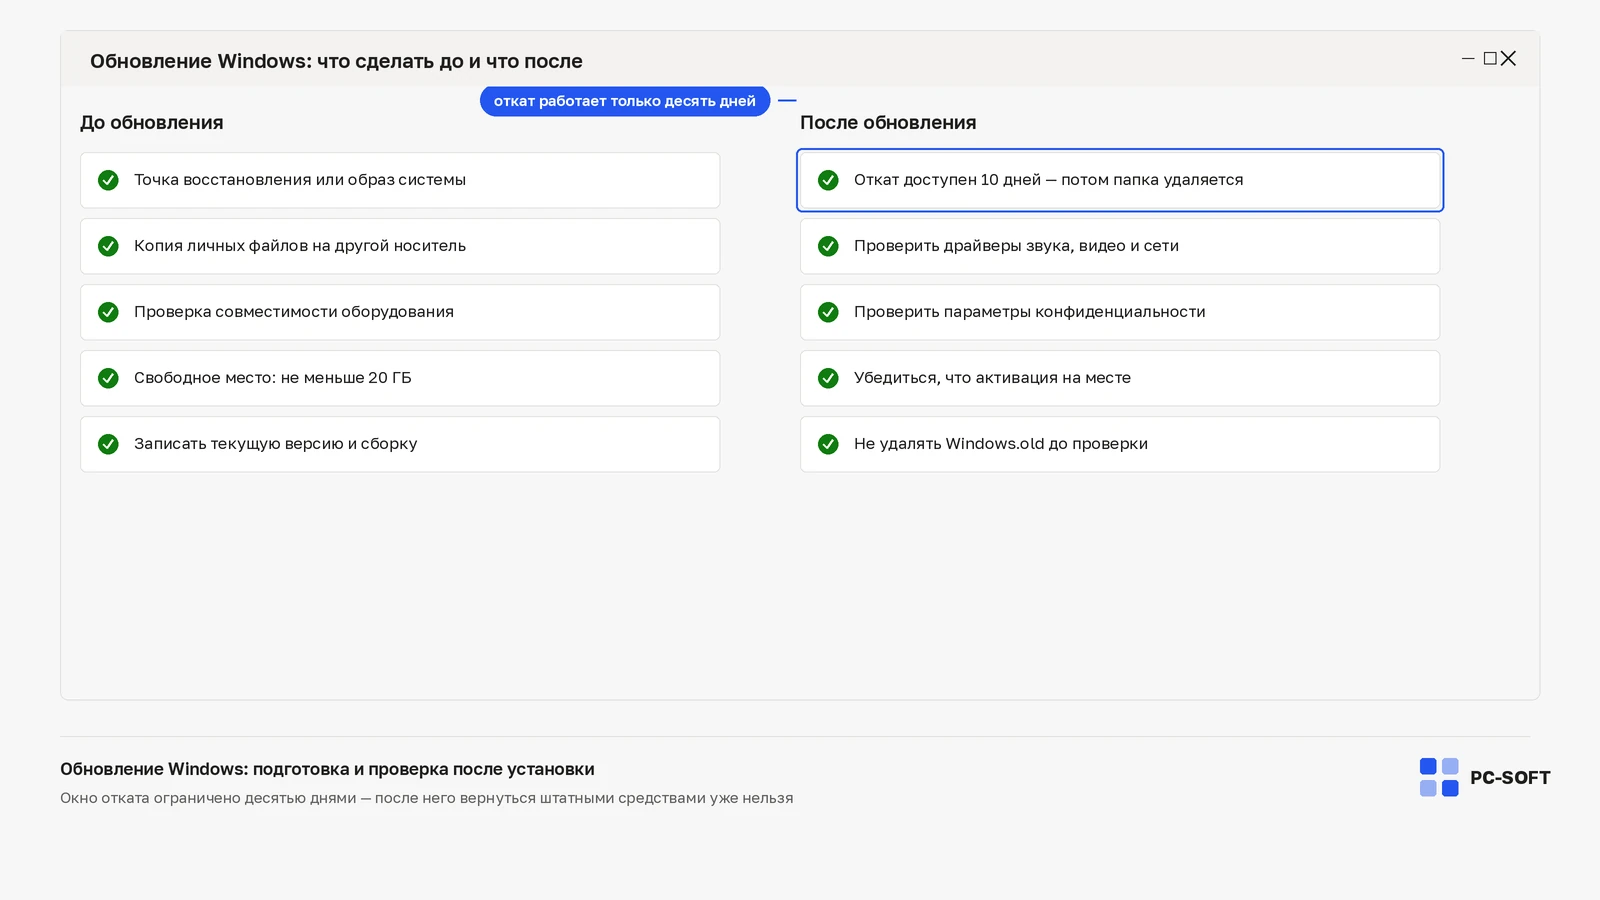Viewport: 1600px width, 900px height.
Task: Click the PC-SOFT brand text
Action: 1510,778
